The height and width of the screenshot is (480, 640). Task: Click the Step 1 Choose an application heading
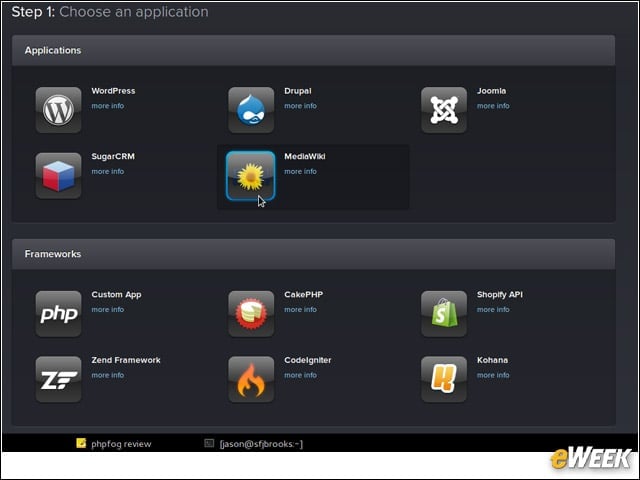pos(110,12)
